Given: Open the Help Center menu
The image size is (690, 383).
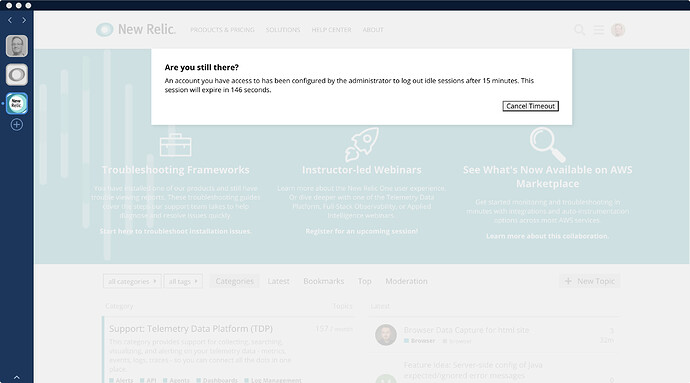Looking at the screenshot, I should coord(331,29).
